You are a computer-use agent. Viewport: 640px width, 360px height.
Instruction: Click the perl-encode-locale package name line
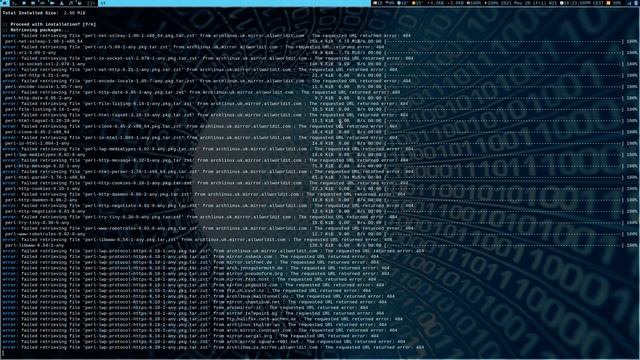tap(44, 87)
